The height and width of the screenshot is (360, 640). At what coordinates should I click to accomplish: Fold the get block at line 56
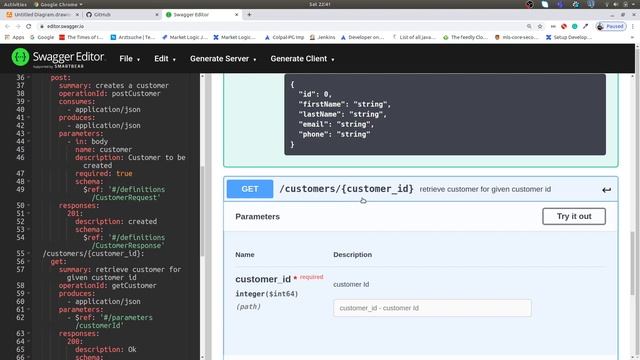29,261
